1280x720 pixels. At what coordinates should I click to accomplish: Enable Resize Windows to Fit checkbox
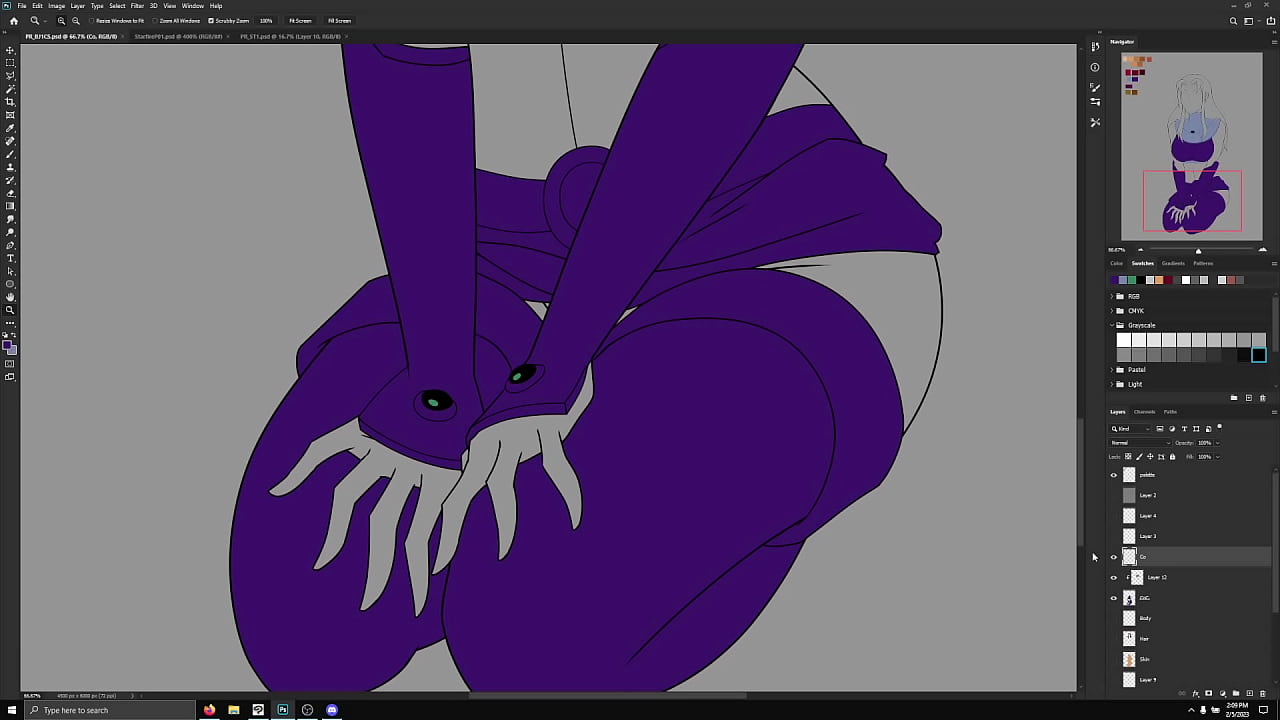[92, 21]
